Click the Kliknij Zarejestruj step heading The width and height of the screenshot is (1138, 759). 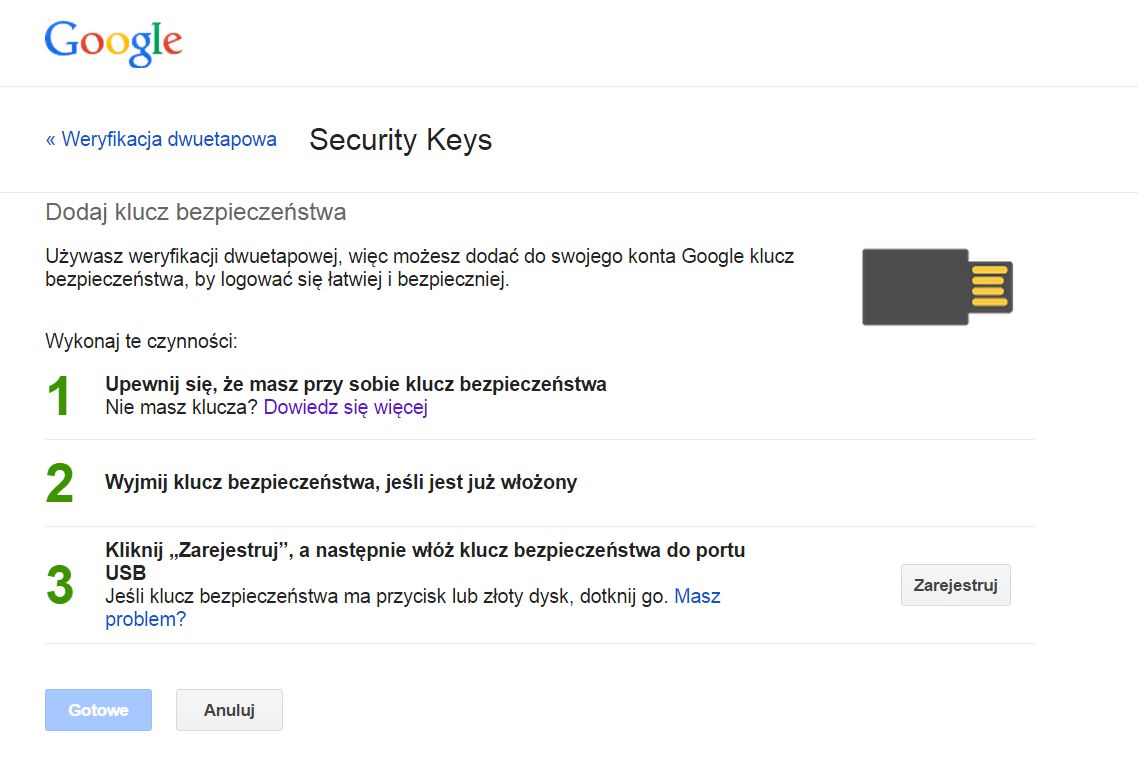click(425, 551)
